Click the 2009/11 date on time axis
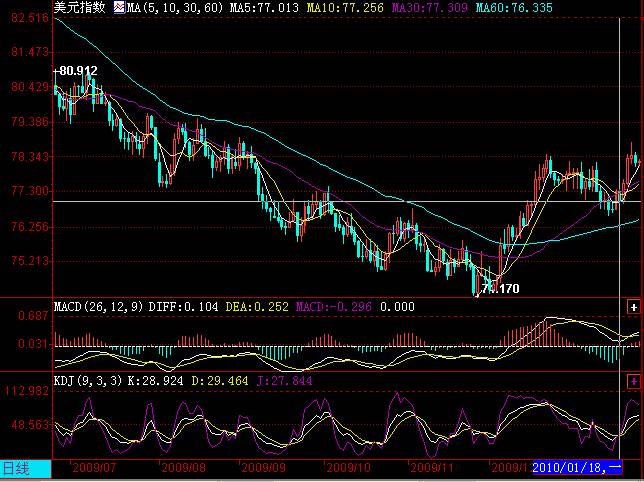Viewport: 644px width, 482px height. coord(432,468)
